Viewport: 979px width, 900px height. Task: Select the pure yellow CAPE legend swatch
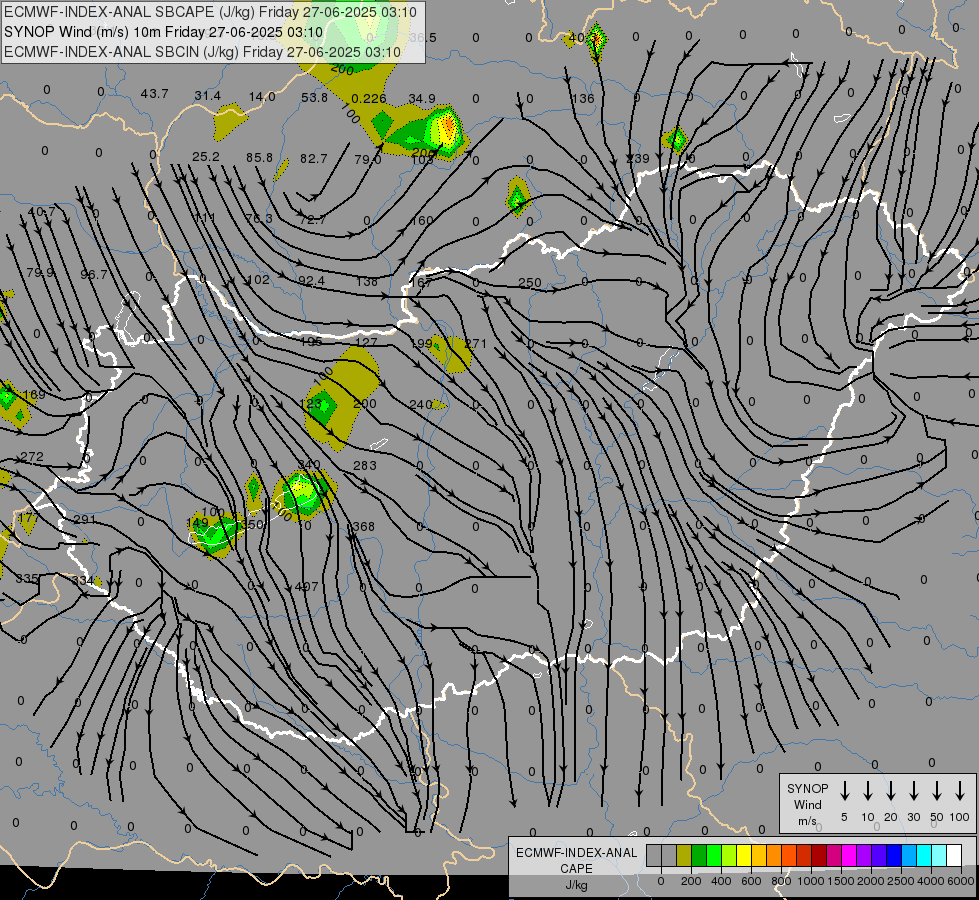744,855
